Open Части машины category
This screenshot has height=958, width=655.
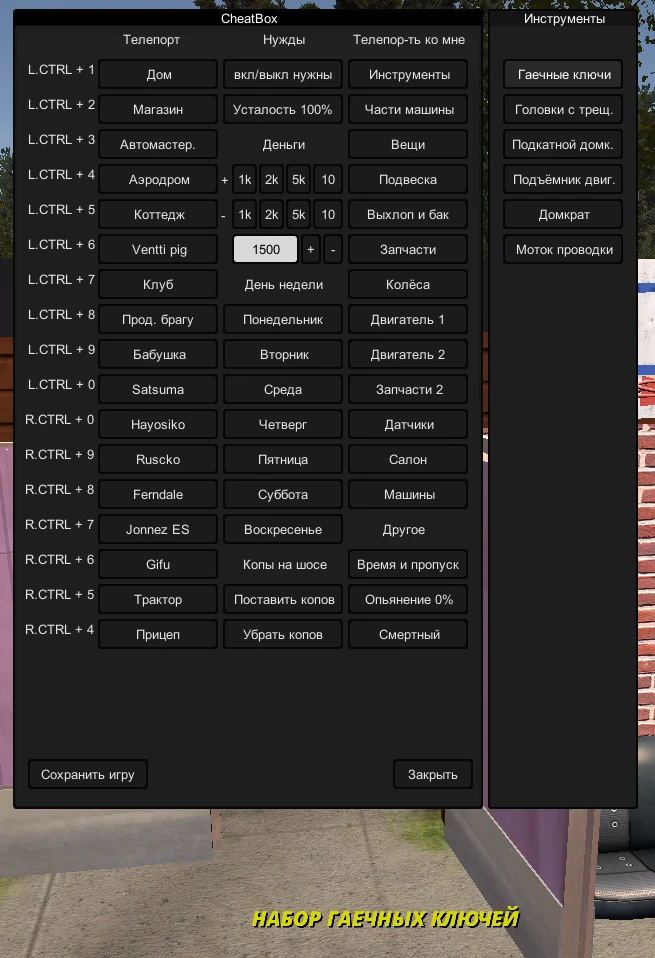click(408, 109)
